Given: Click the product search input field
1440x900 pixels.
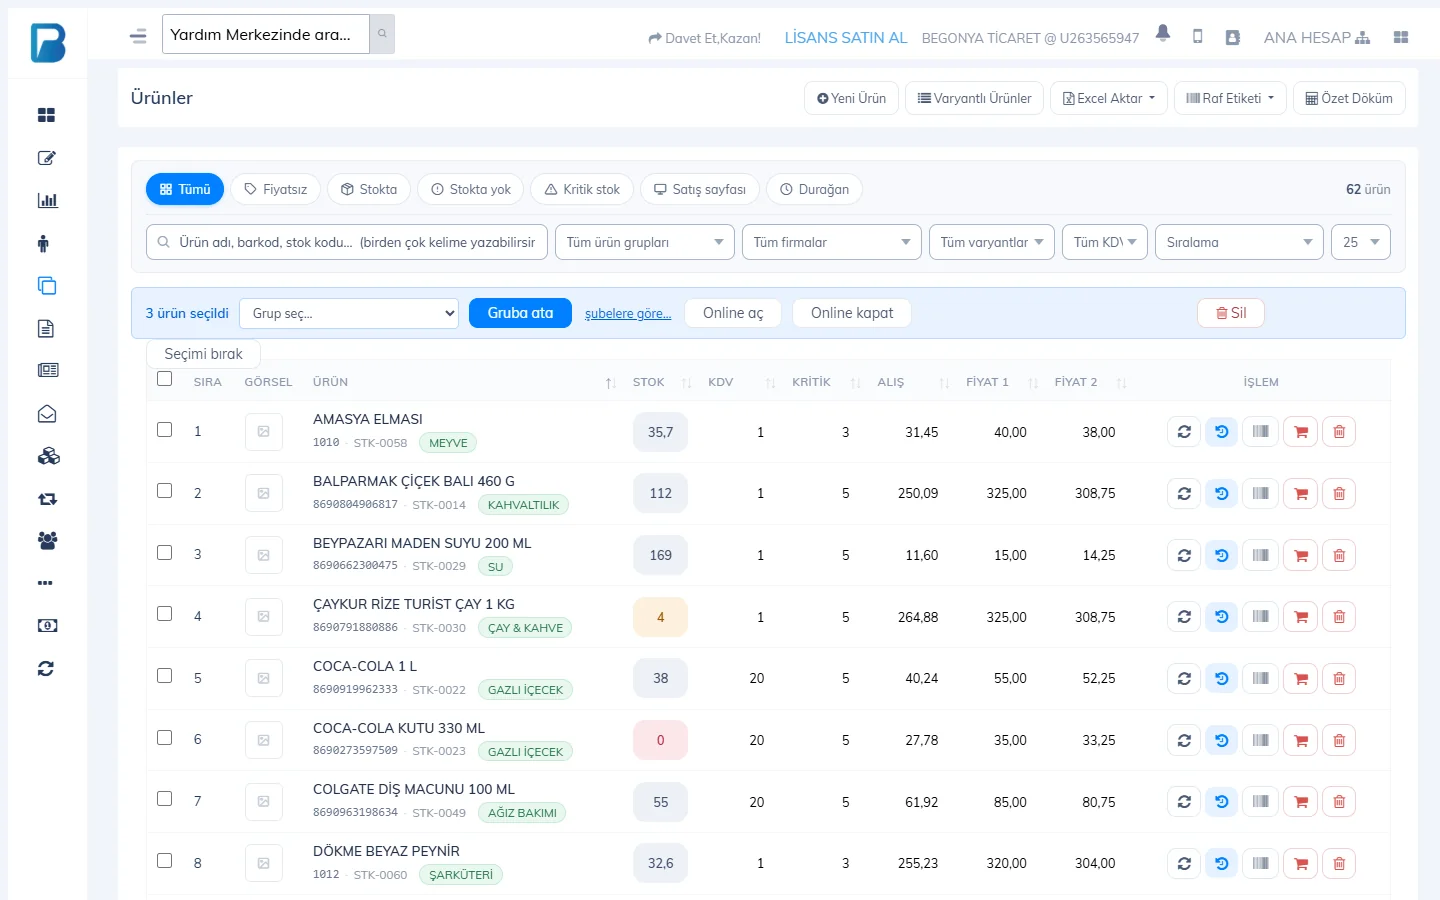Looking at the screenshot, I should tap(347, 242).
